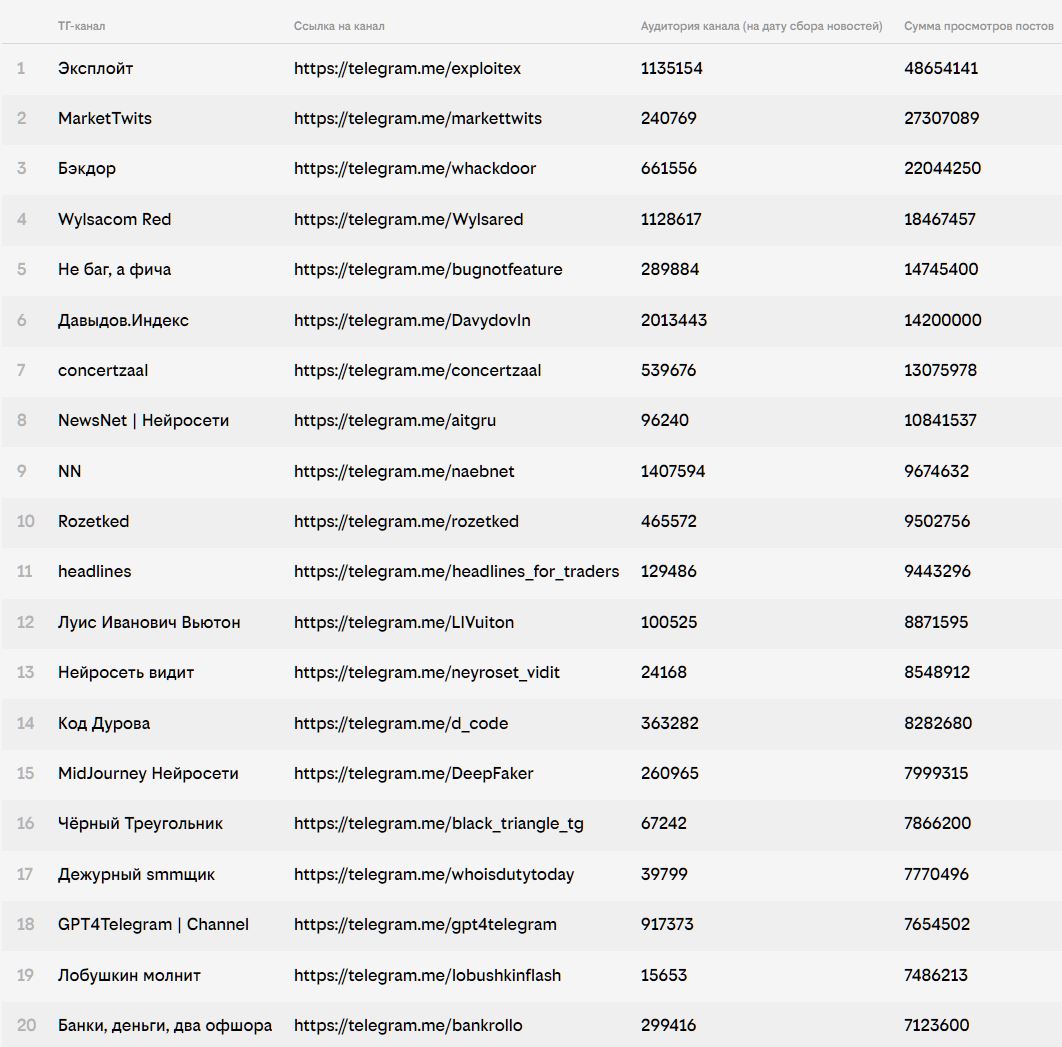Viewport: 1062px width, 1047px height.
Task: Visit the DavydovIn channel link
Action: (412, 321)
